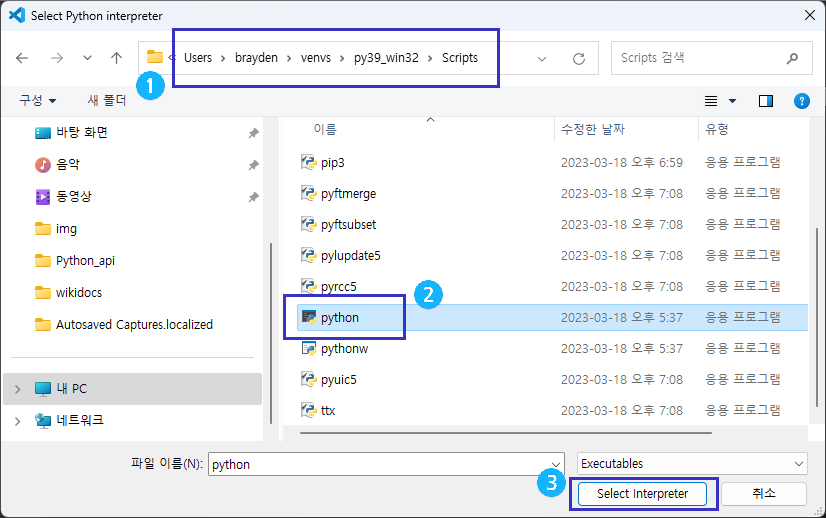
Task: Open the Executables file type dropdown
Action: pos(691,464)
